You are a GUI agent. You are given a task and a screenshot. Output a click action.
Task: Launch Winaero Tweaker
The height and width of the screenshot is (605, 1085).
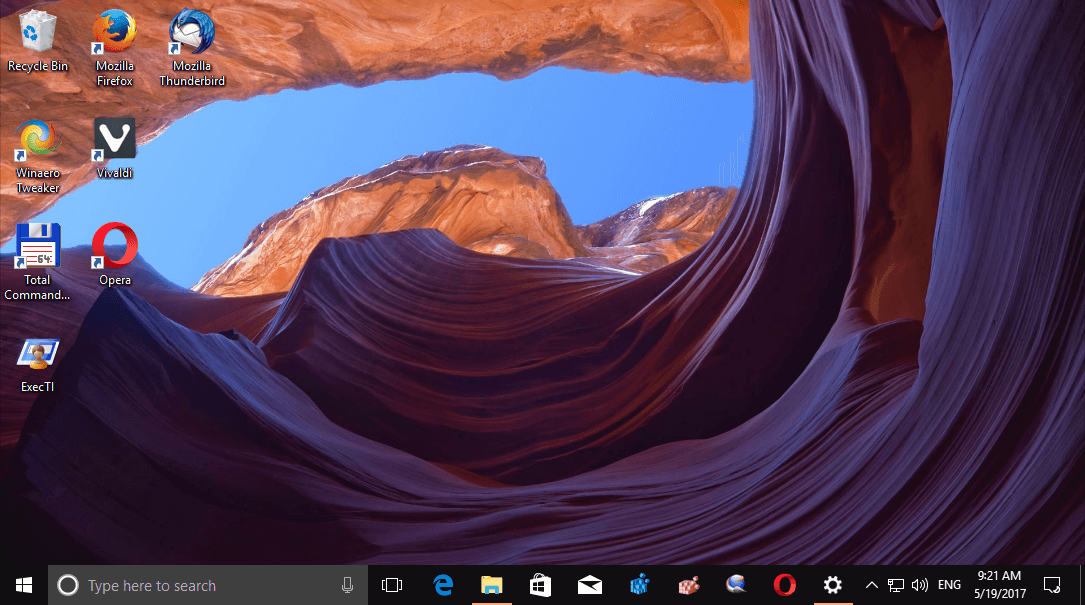[x=36, y=138]
